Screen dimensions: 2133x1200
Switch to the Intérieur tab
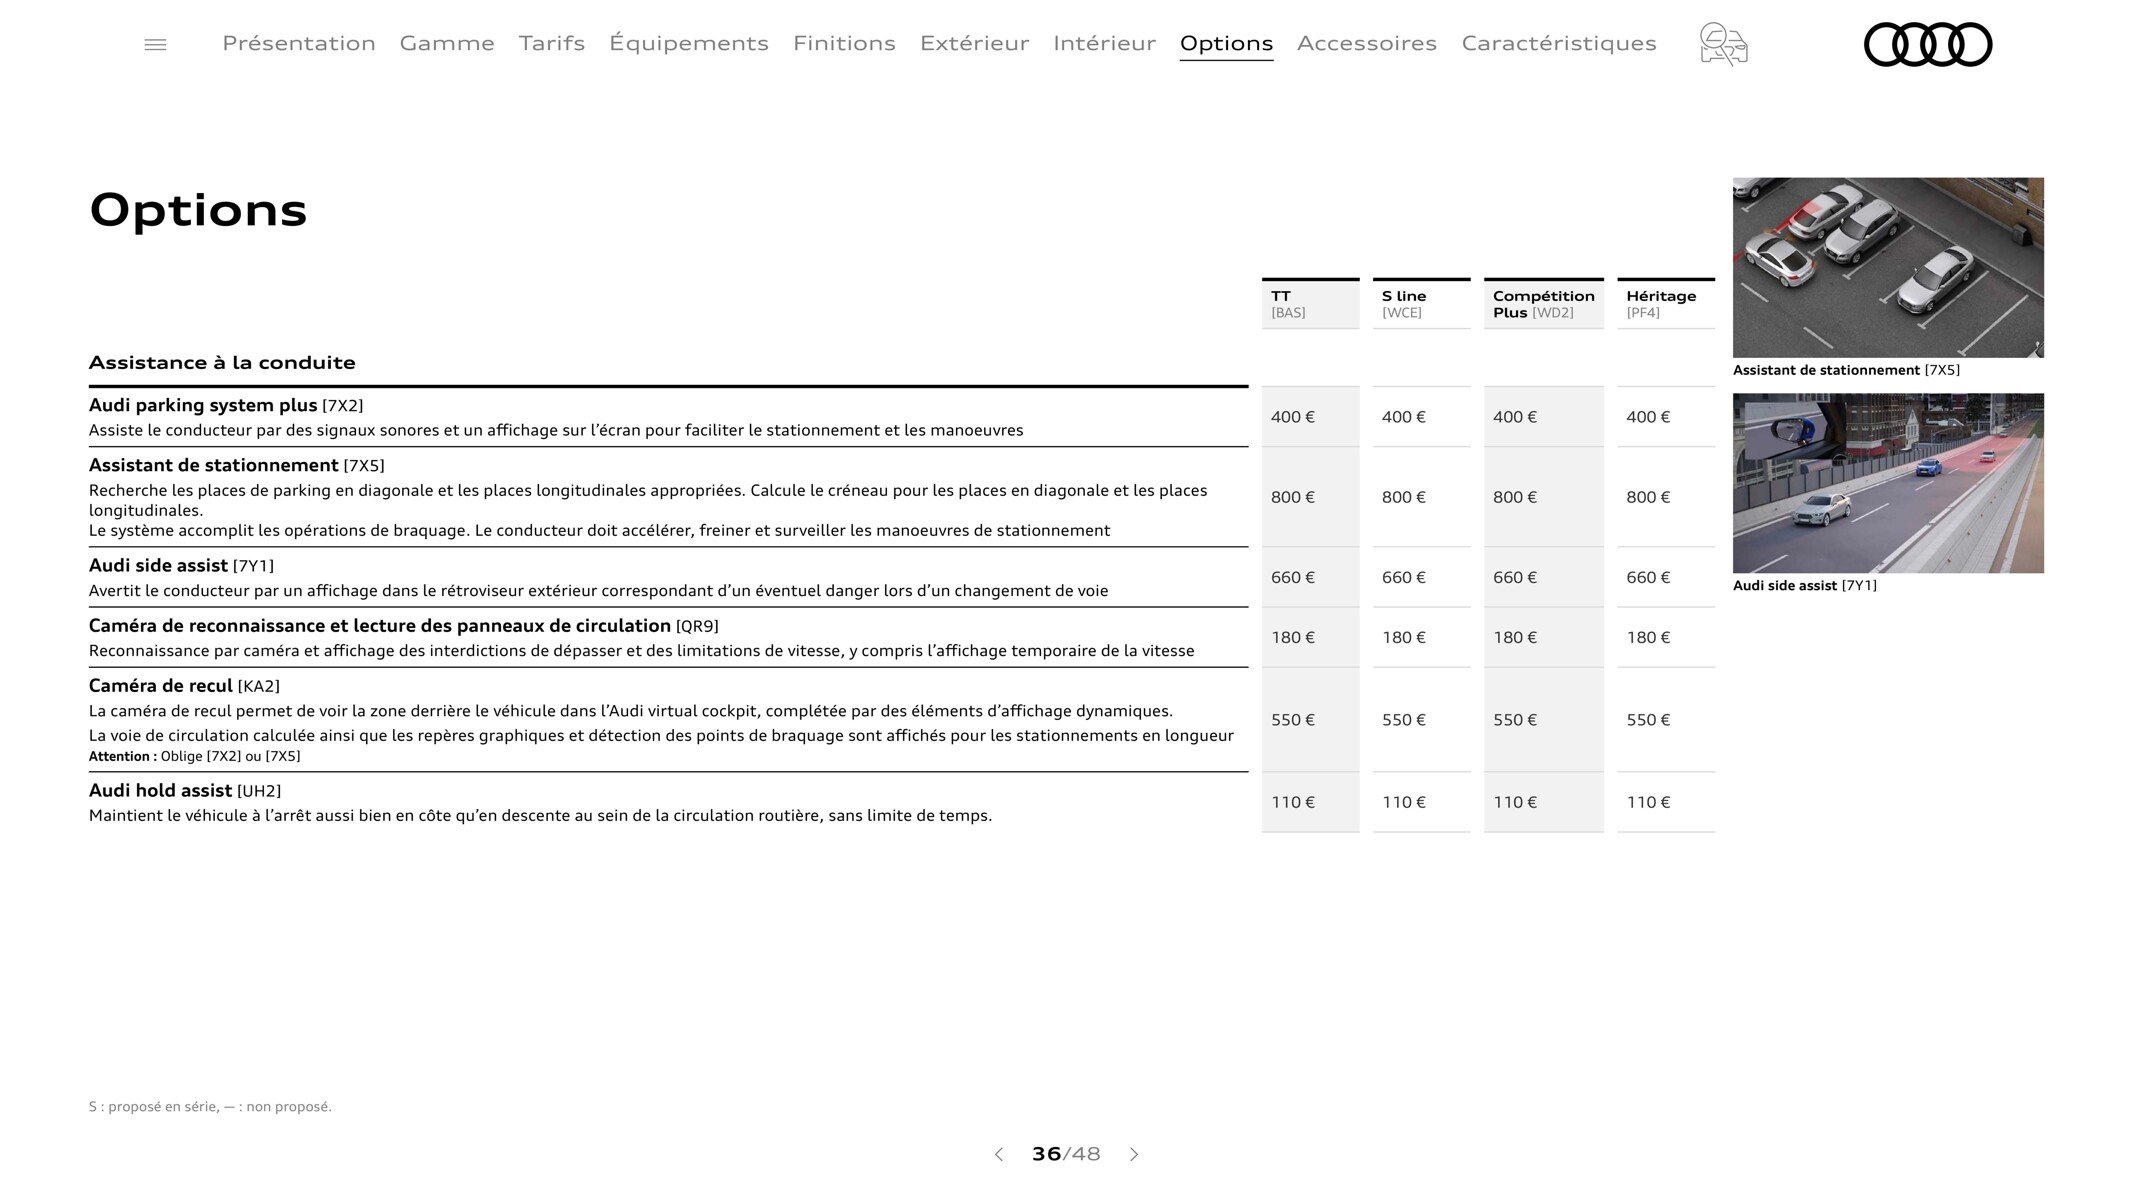pos(1104,43)
